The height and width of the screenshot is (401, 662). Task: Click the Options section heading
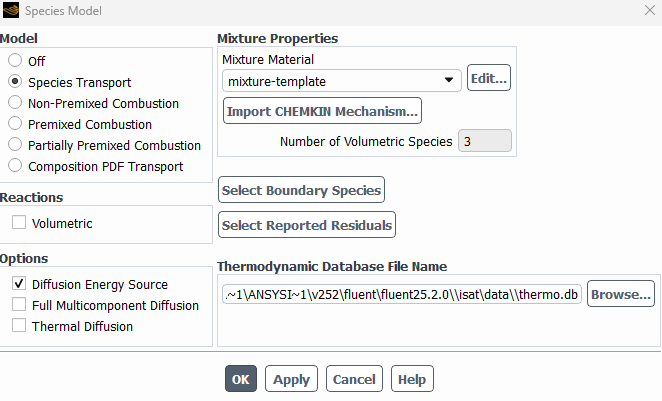24,258
